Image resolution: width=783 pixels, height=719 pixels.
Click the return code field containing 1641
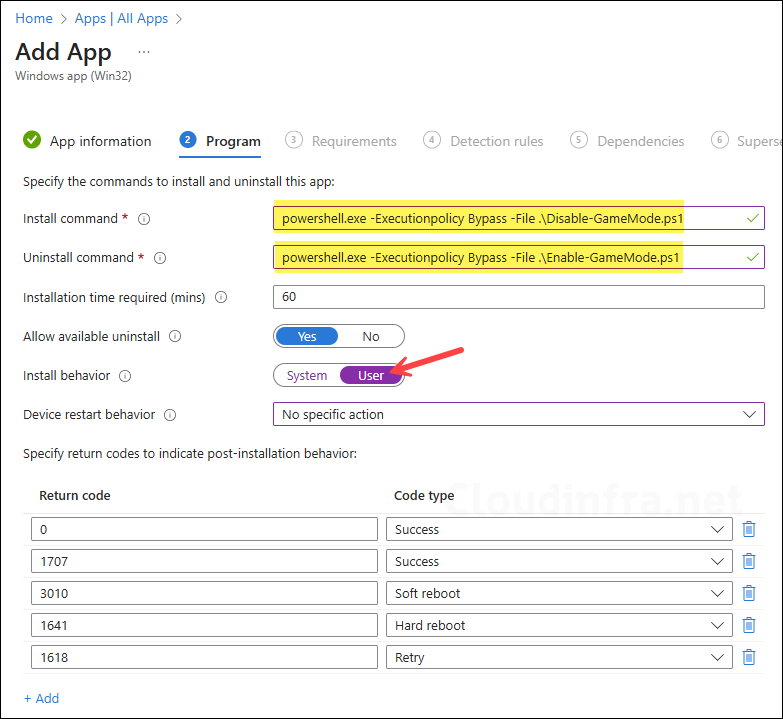(x=204, y=625)
